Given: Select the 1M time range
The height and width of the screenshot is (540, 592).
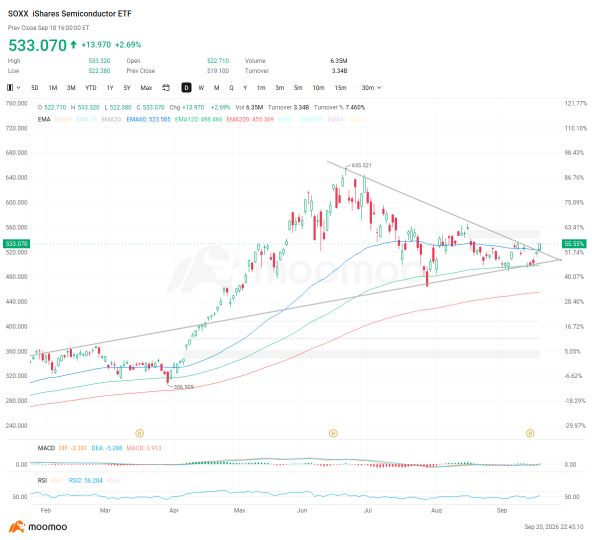Looking at the screenshot, I should [53, 88].
